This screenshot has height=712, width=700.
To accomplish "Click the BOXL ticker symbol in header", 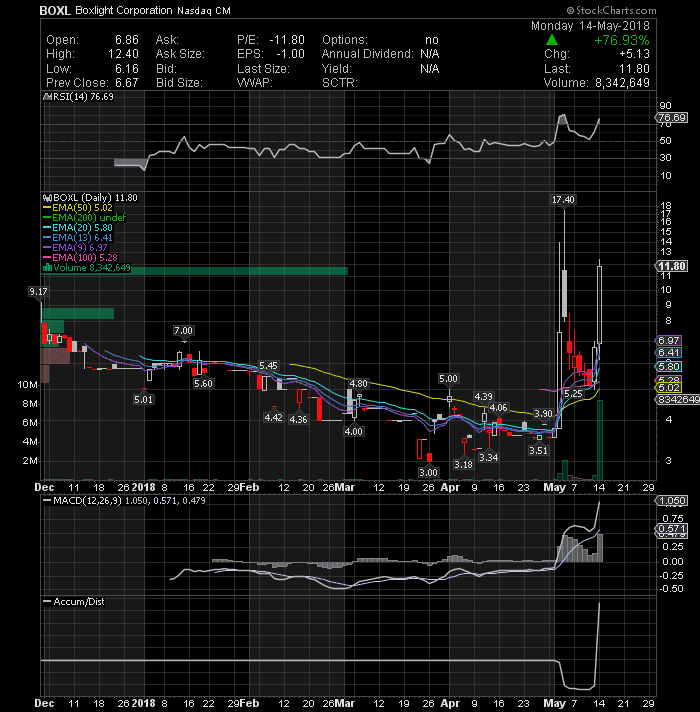I will point(55,10).
